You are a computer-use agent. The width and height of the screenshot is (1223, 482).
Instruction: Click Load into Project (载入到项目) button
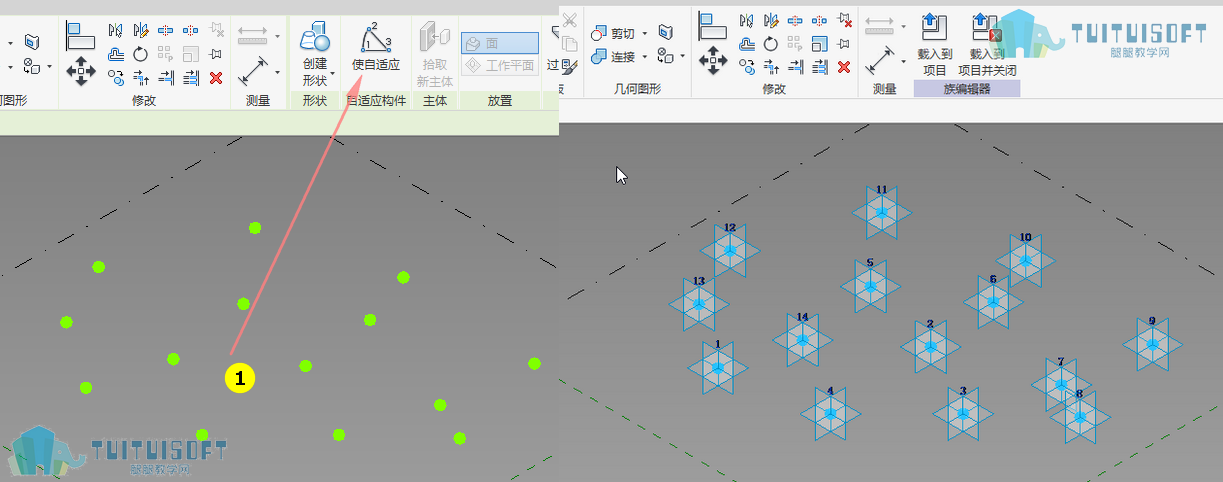click(935, 45)
